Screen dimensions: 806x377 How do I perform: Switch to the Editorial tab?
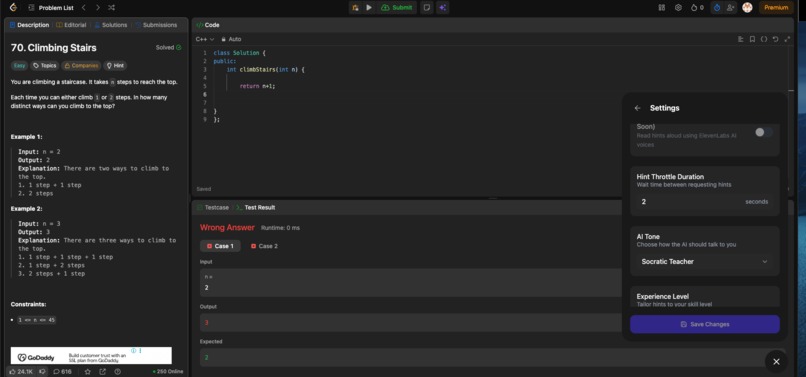(71, 25)
